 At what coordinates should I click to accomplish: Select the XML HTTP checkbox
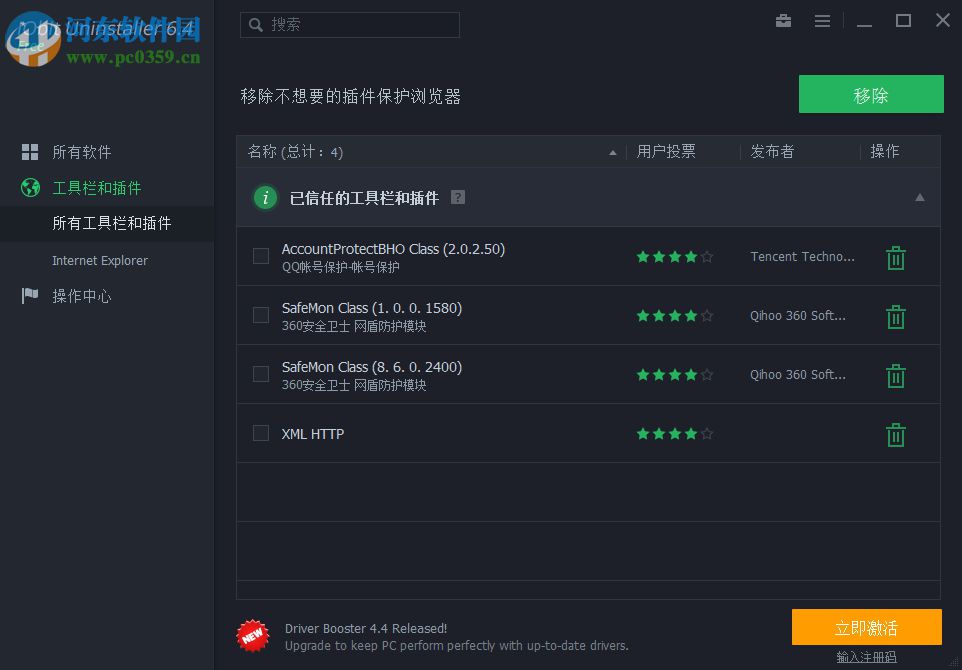(x=260, y=434)
